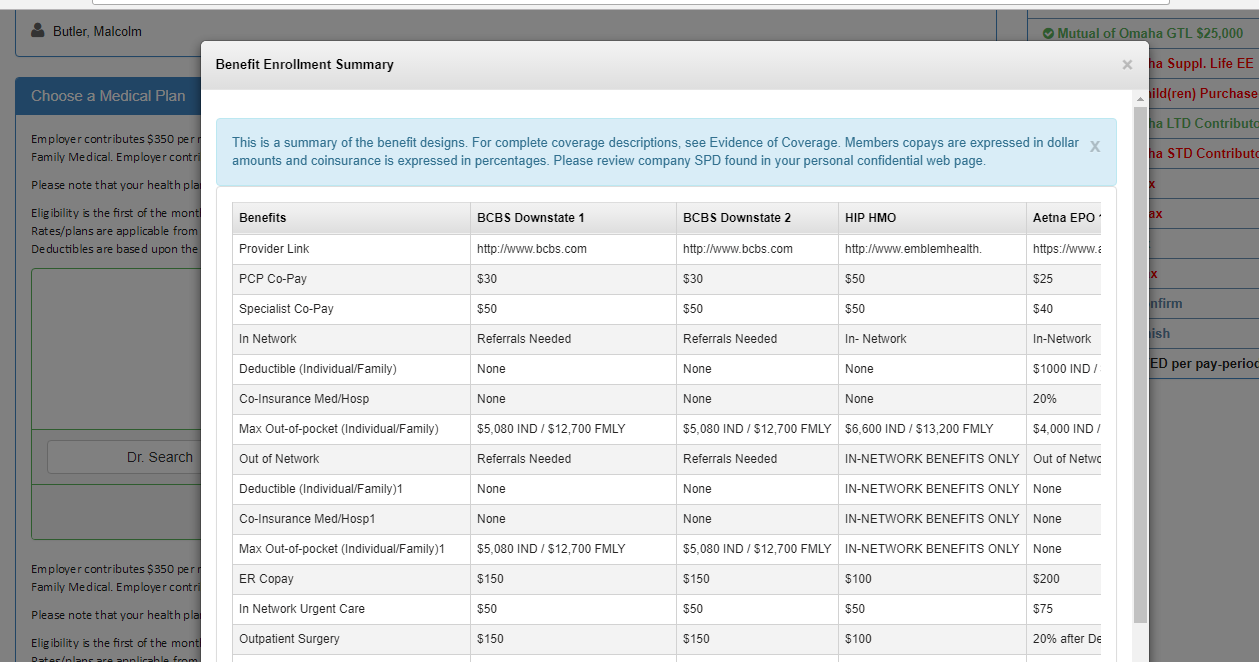The height and width of the screenshot is (662, 1259).
Task: Click the Co-Insurance Med/Hosp1 row label
Action: click(x=307, y=519)
